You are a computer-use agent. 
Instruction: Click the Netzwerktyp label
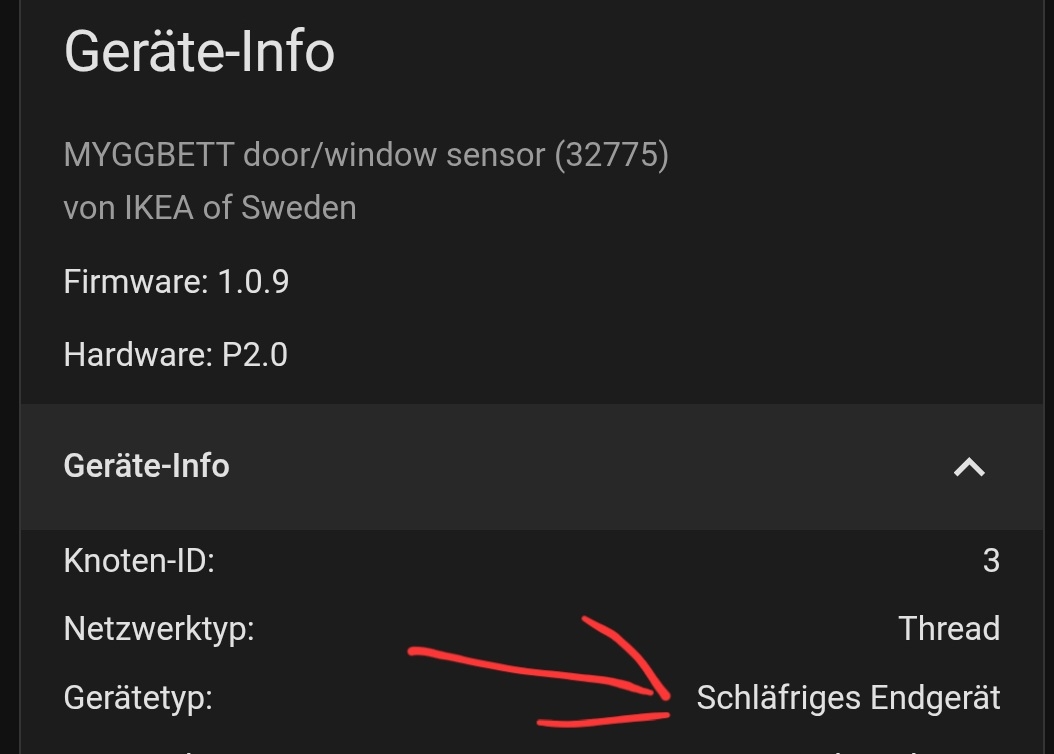click(x=159, y=629)
